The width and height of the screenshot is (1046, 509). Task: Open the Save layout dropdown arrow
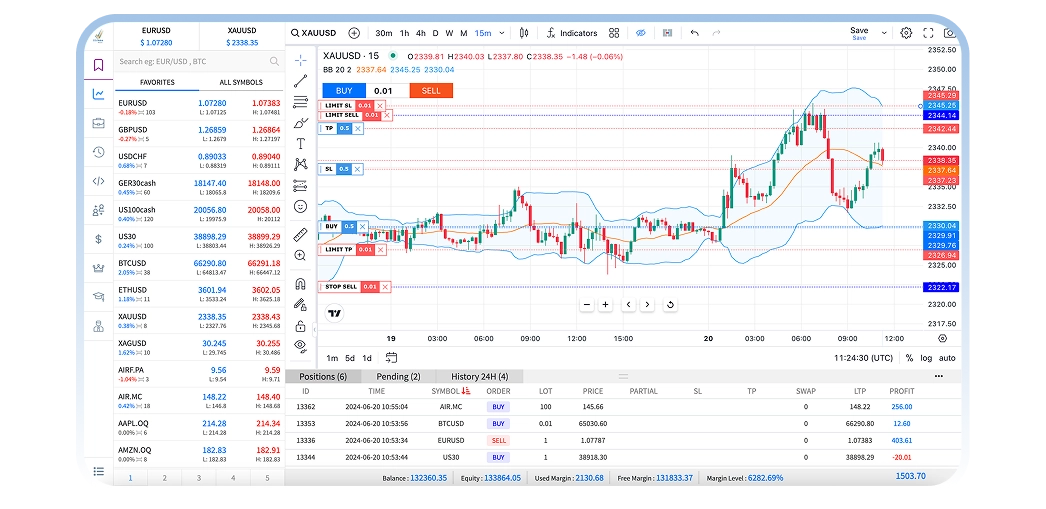(885, 33)
